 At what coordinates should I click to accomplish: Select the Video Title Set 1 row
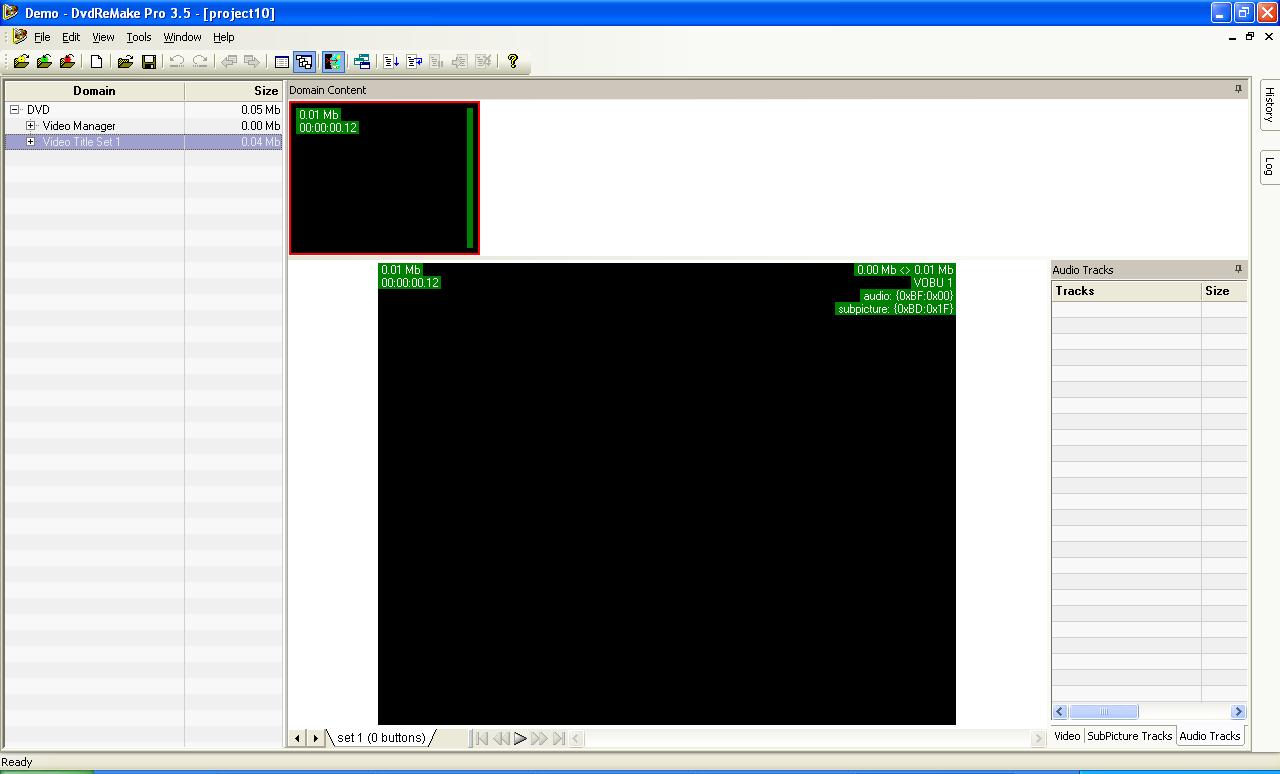pyautogui.click(x=144, y=142)
